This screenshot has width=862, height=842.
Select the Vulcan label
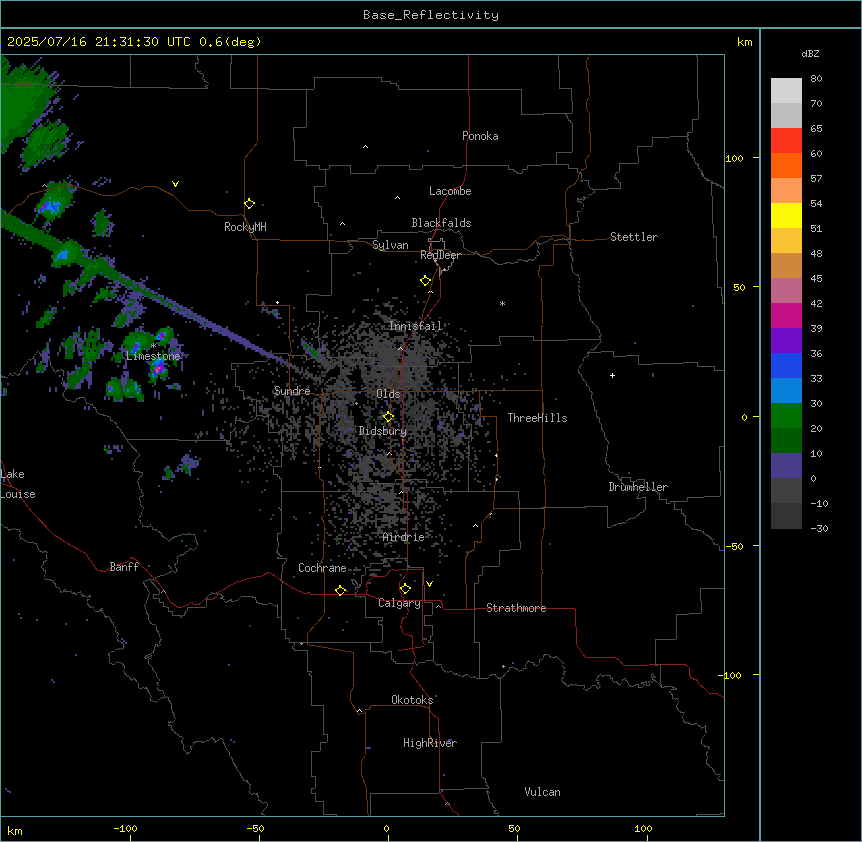[x=542, y=792]
